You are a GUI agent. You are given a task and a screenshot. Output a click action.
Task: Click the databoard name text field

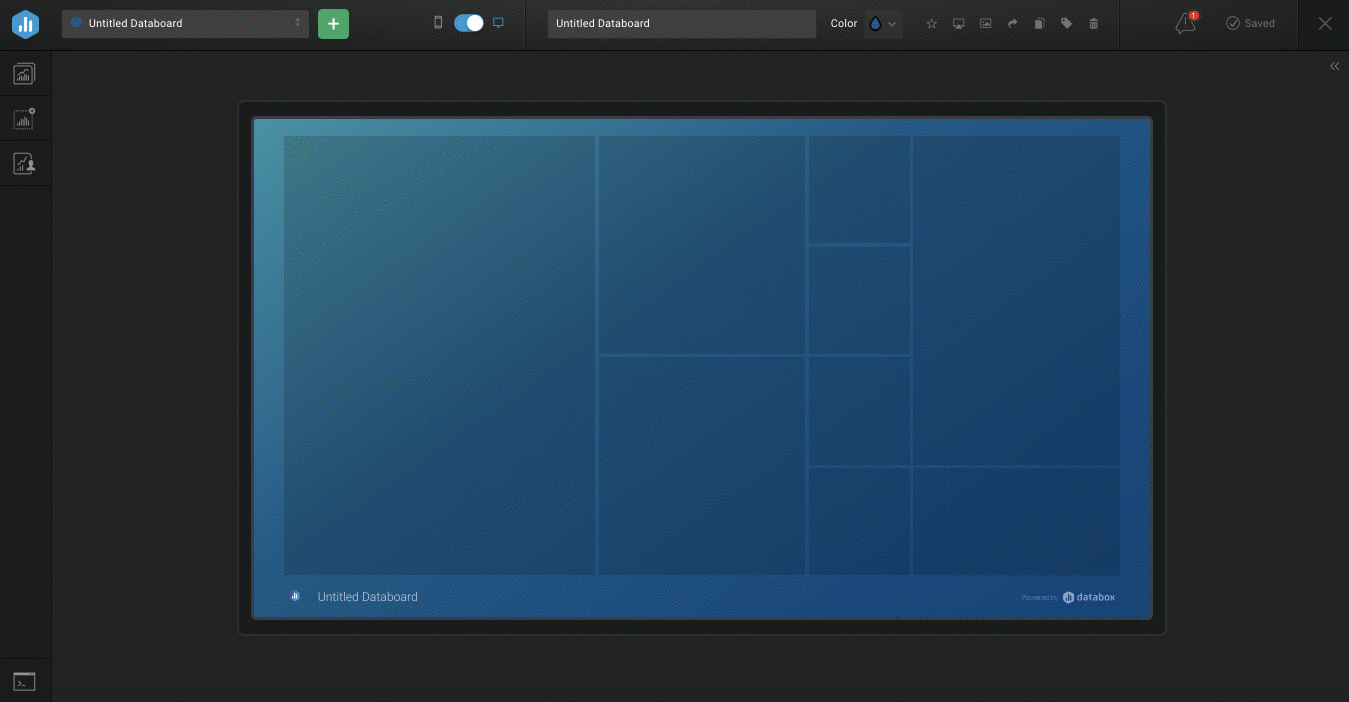(x=681, y=24)
